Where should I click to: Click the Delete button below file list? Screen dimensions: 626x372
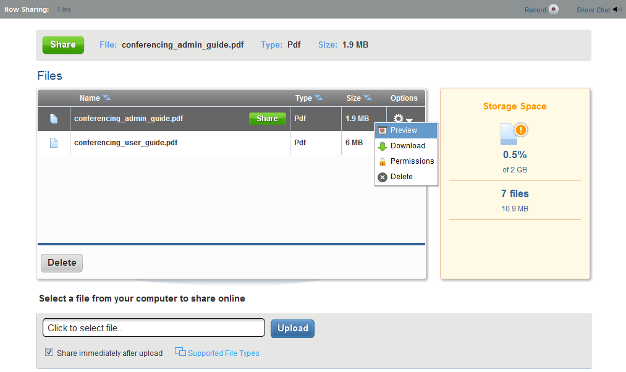62,263
